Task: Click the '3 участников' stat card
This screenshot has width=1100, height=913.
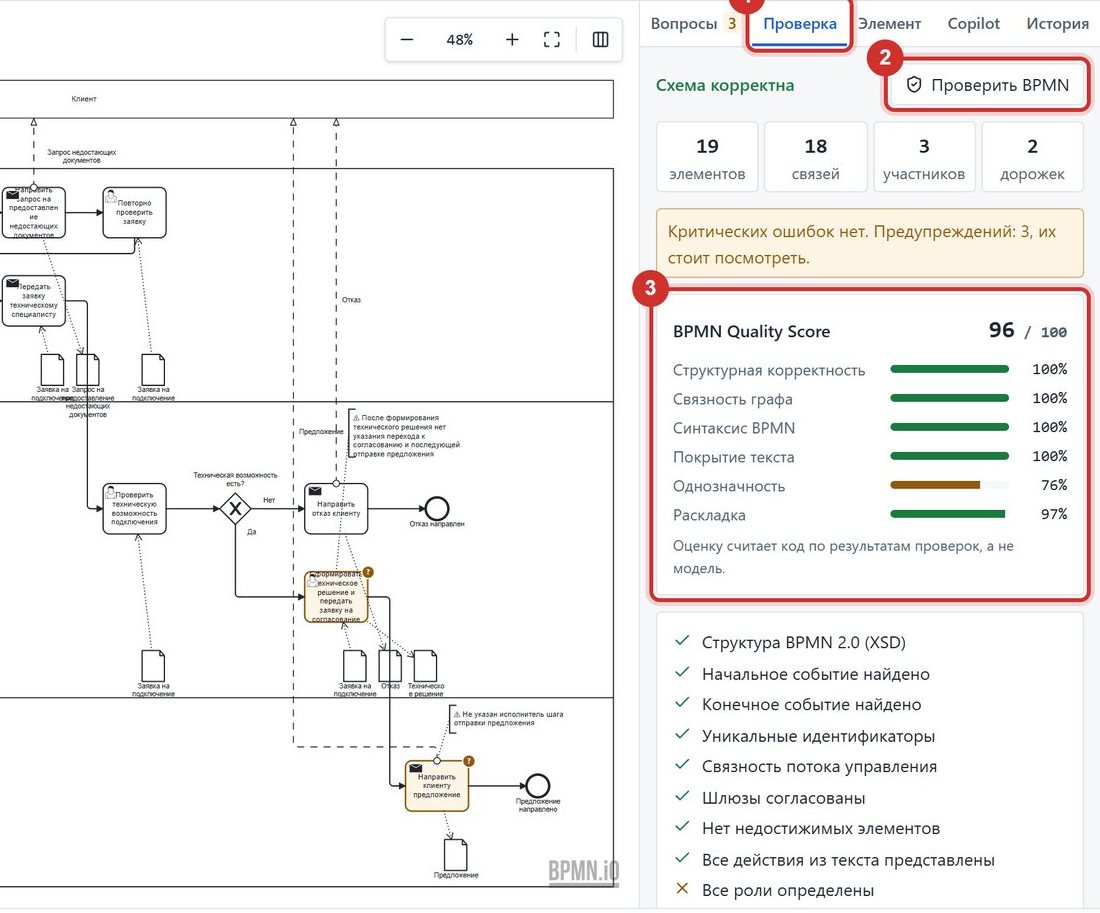Action: click(924, 156)
